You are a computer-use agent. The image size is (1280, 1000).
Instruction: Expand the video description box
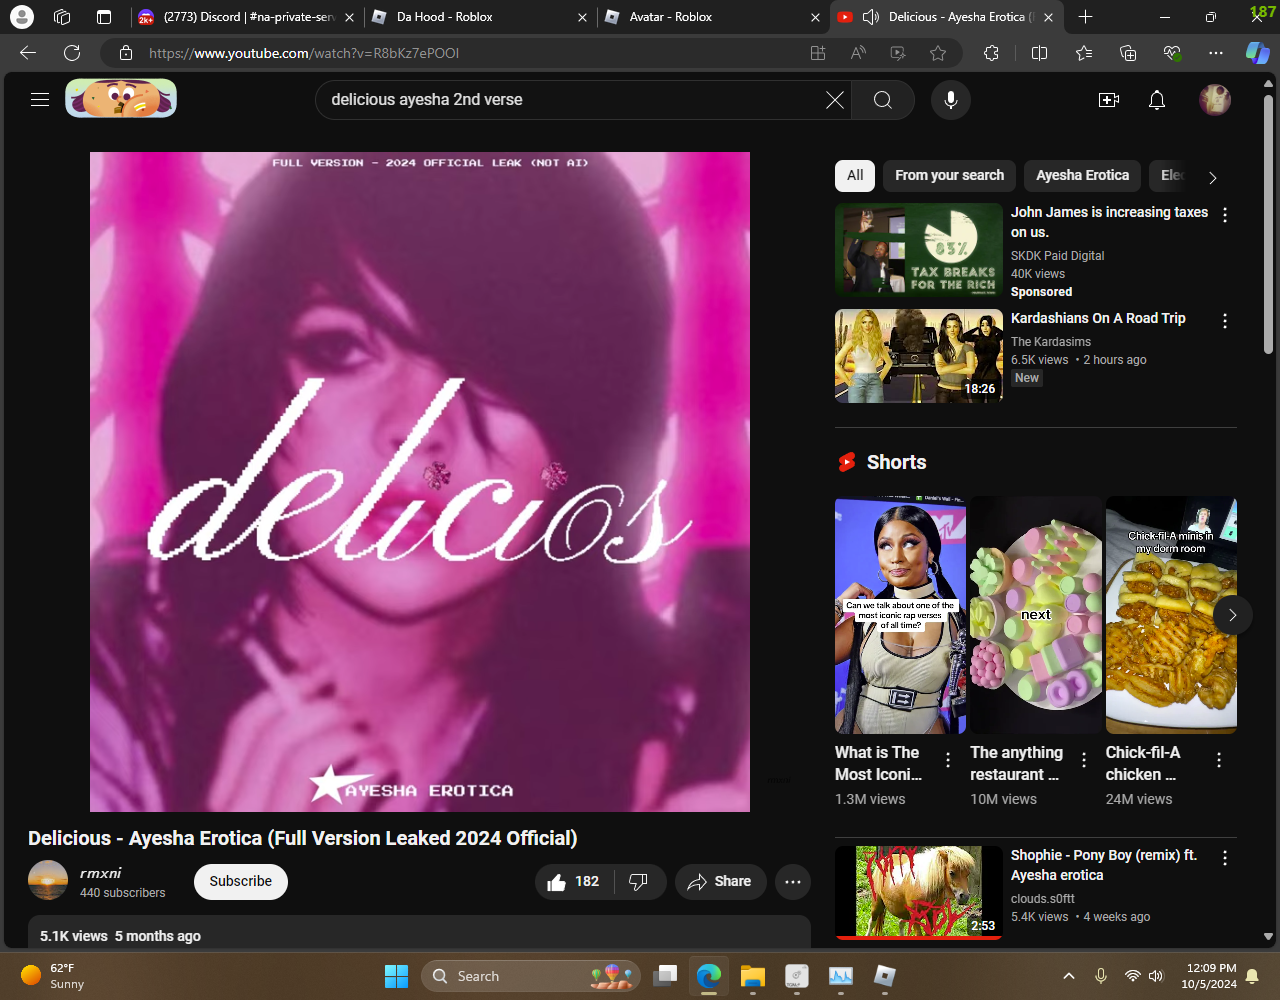419,932
